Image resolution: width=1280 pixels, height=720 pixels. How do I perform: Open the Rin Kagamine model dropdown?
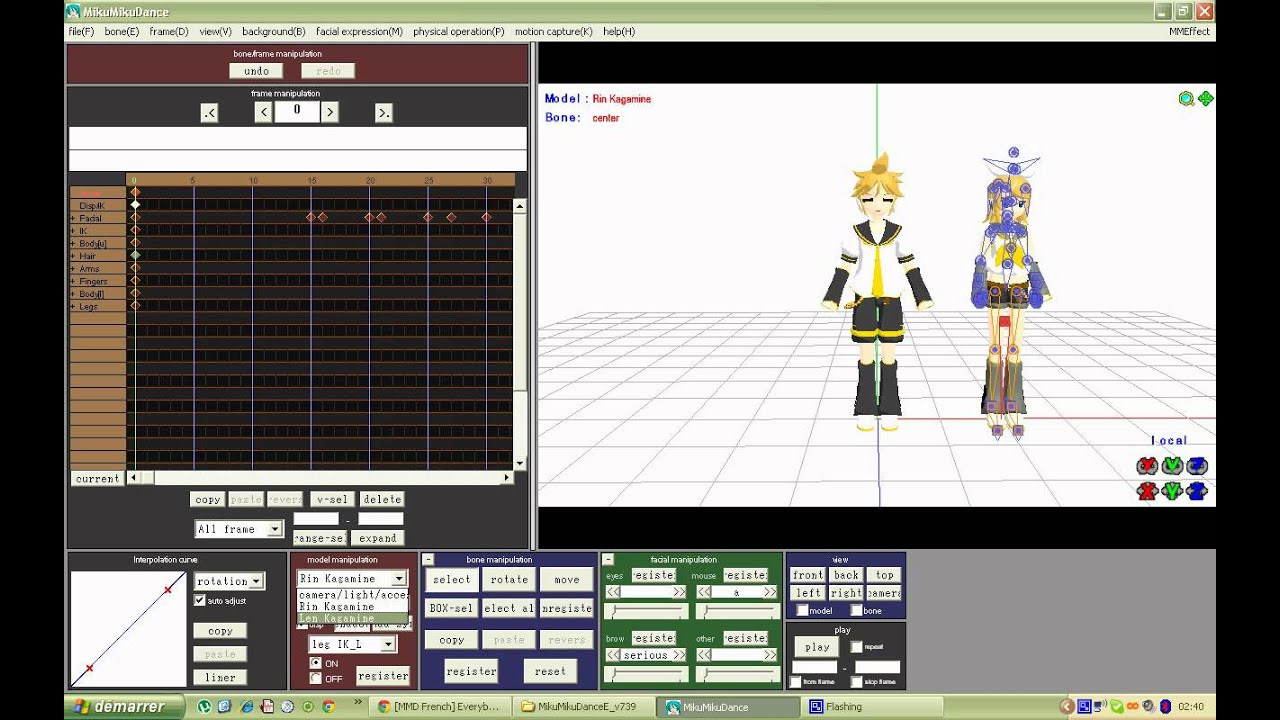click(399, 578)
